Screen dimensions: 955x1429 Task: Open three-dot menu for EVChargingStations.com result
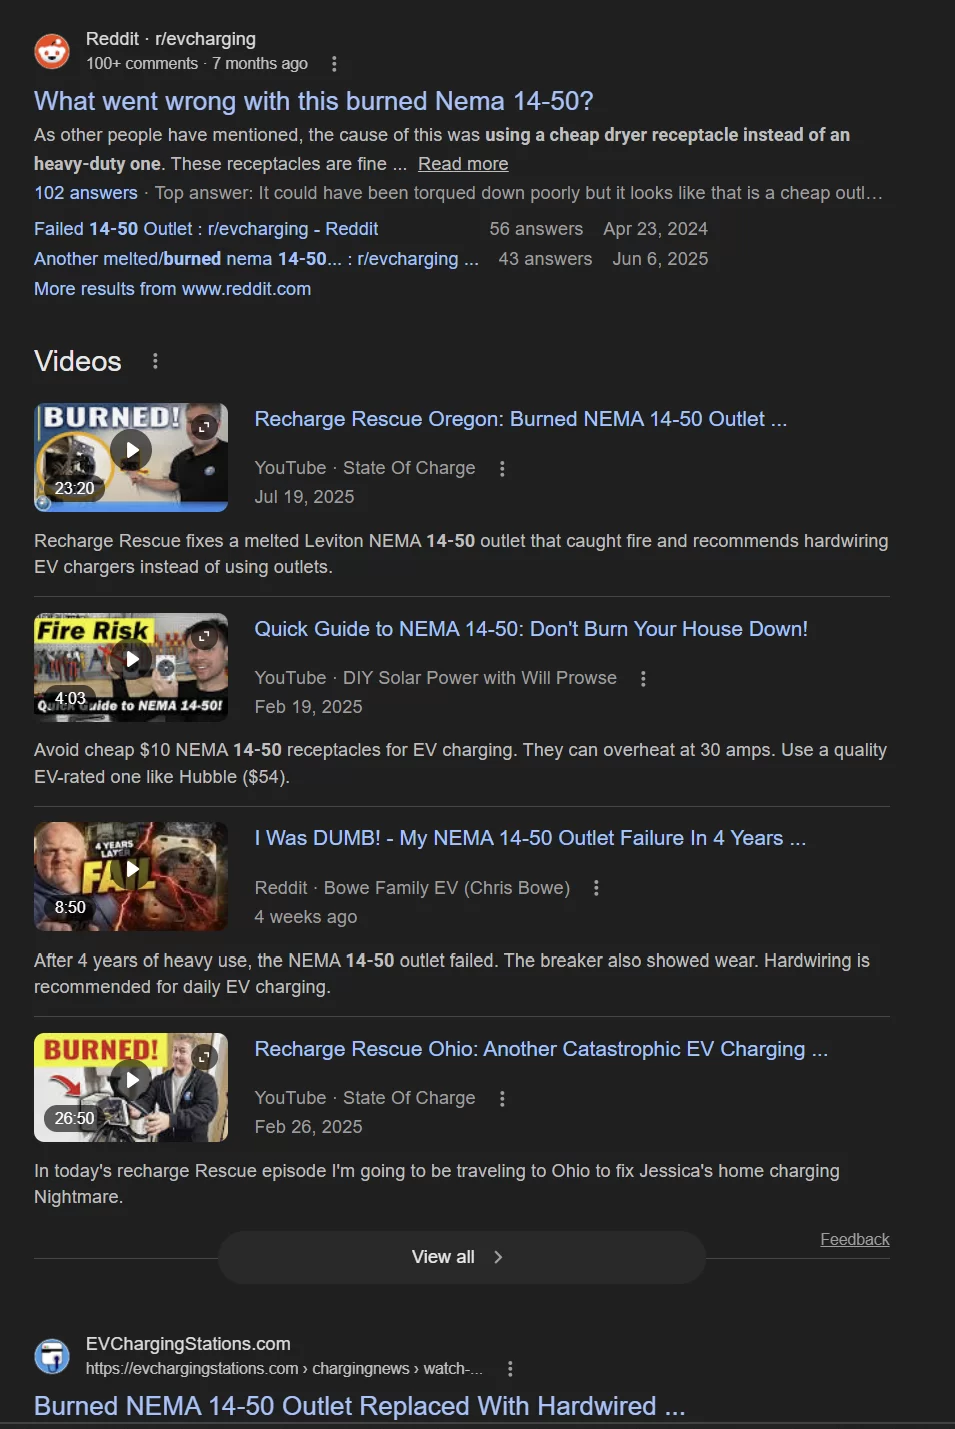click(510, 1369)
